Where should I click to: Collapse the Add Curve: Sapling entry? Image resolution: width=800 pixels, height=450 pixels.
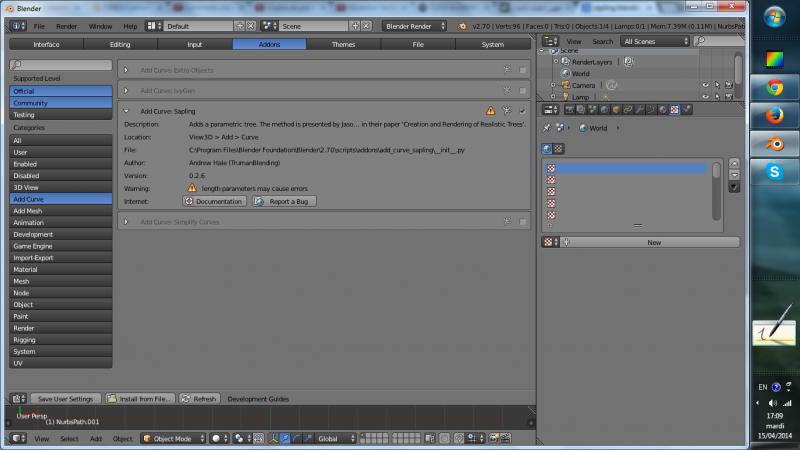126,111
